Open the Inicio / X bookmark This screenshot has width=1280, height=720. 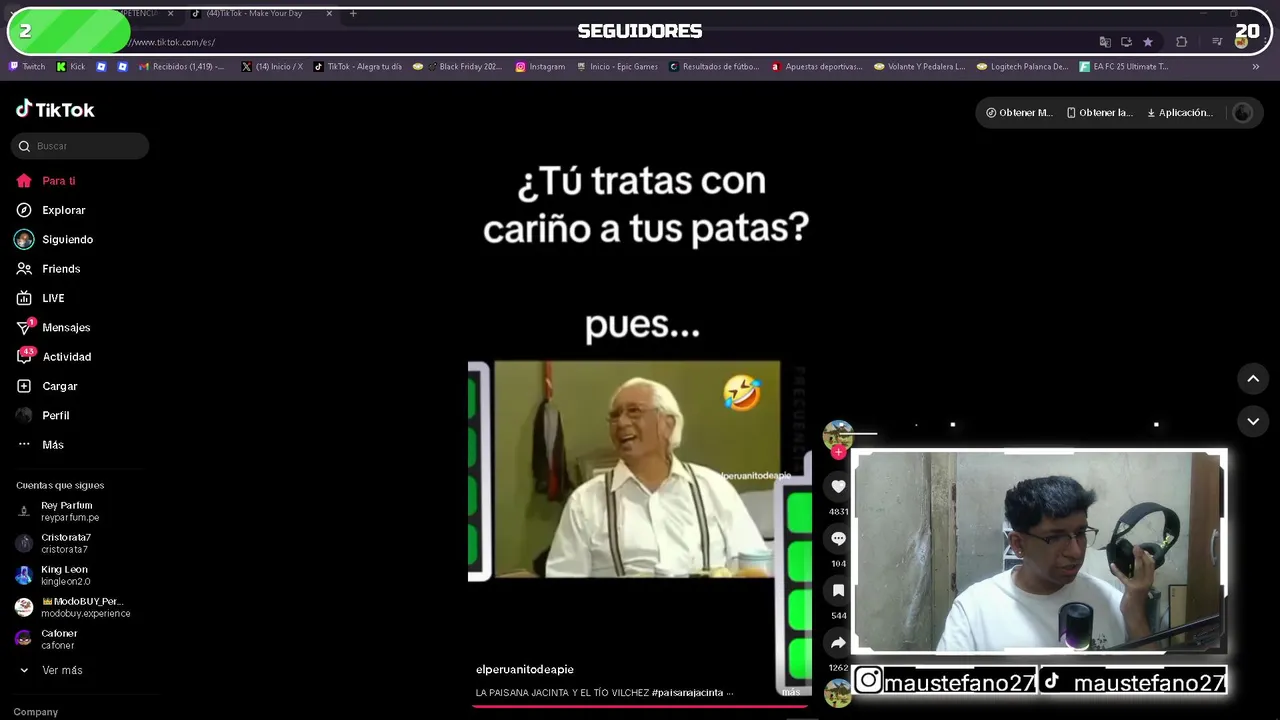[272, 67]
